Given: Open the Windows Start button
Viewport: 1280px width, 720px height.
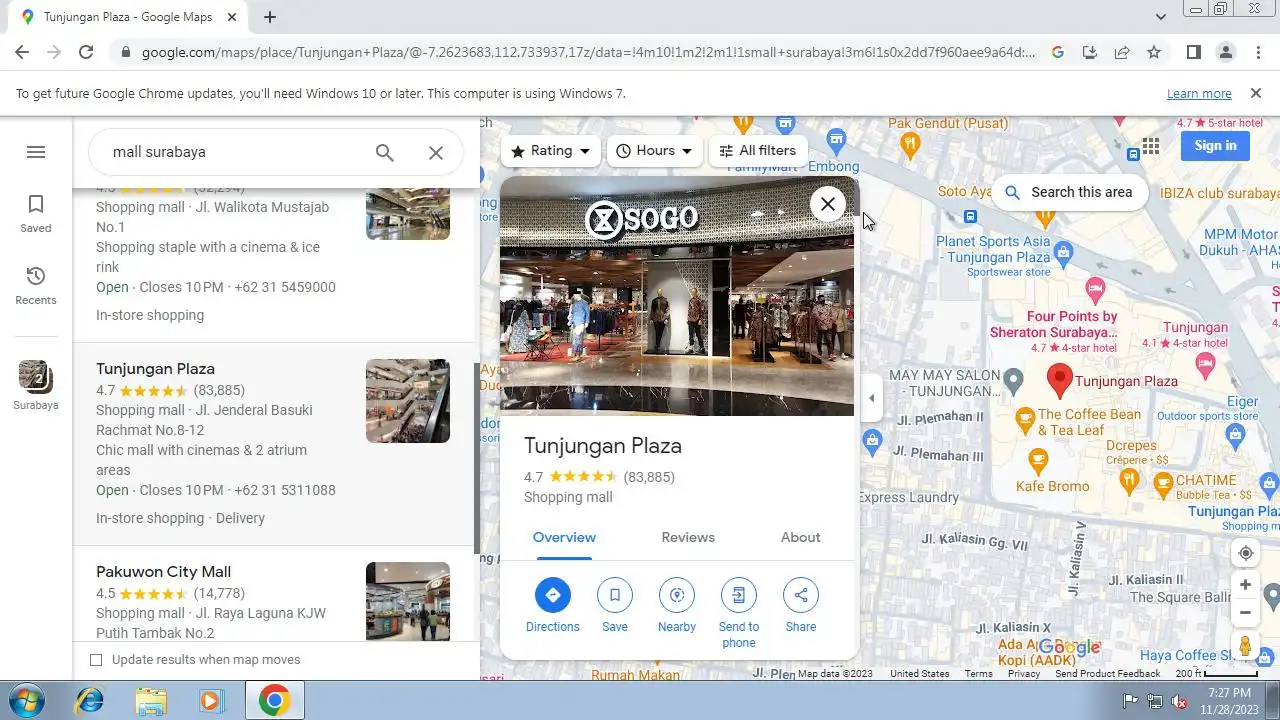Looking at the screenshot, I should pyautogui.click(x=24, y=700).
